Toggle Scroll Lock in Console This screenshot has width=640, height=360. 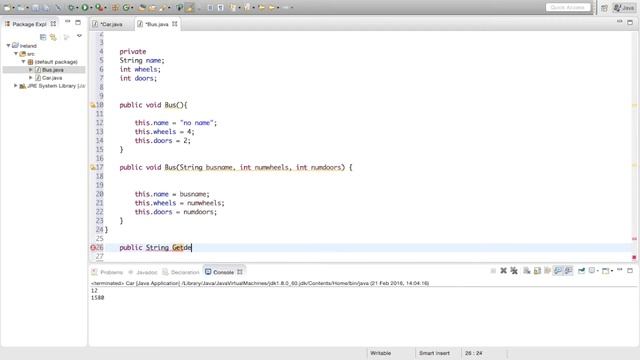537,271
